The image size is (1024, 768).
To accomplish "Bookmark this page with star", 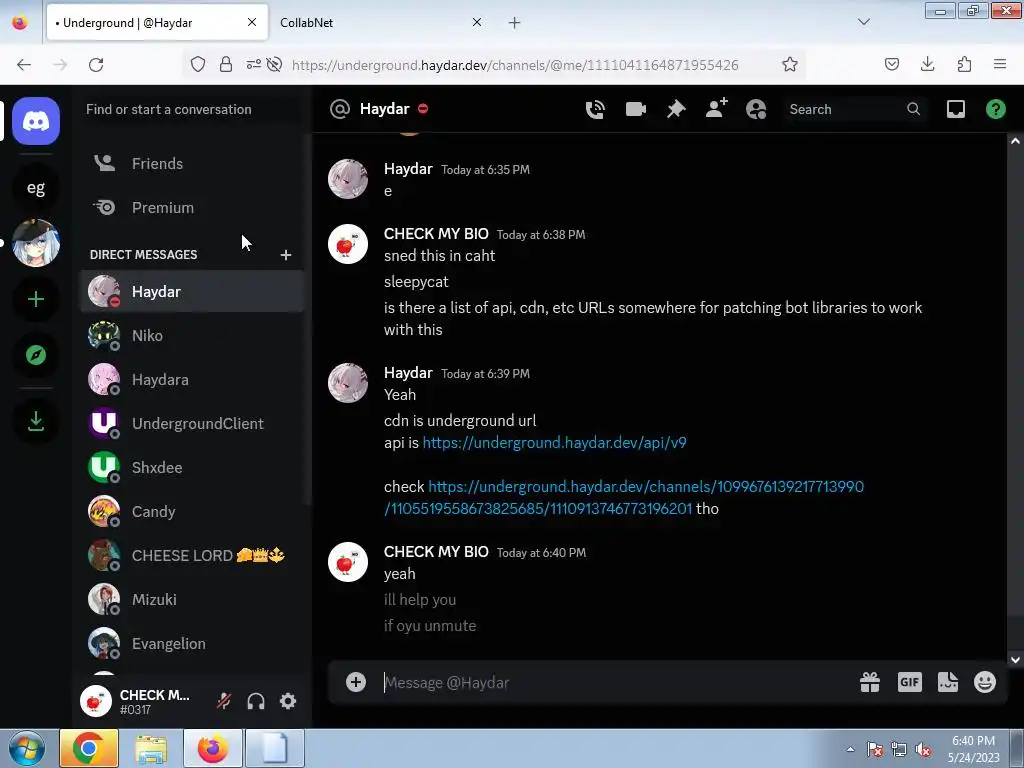I will (790, 65).
